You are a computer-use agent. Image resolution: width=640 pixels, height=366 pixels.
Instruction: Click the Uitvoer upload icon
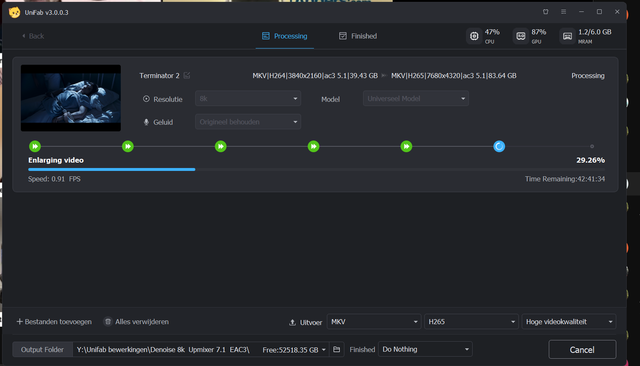[292, 322]
